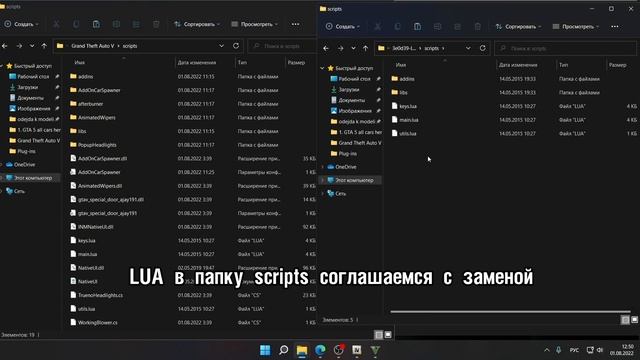Viewport: 640px width, 360px height.
Task: Select AddOnCarSpawner.dll in left window
Action: tap(102, 158)
